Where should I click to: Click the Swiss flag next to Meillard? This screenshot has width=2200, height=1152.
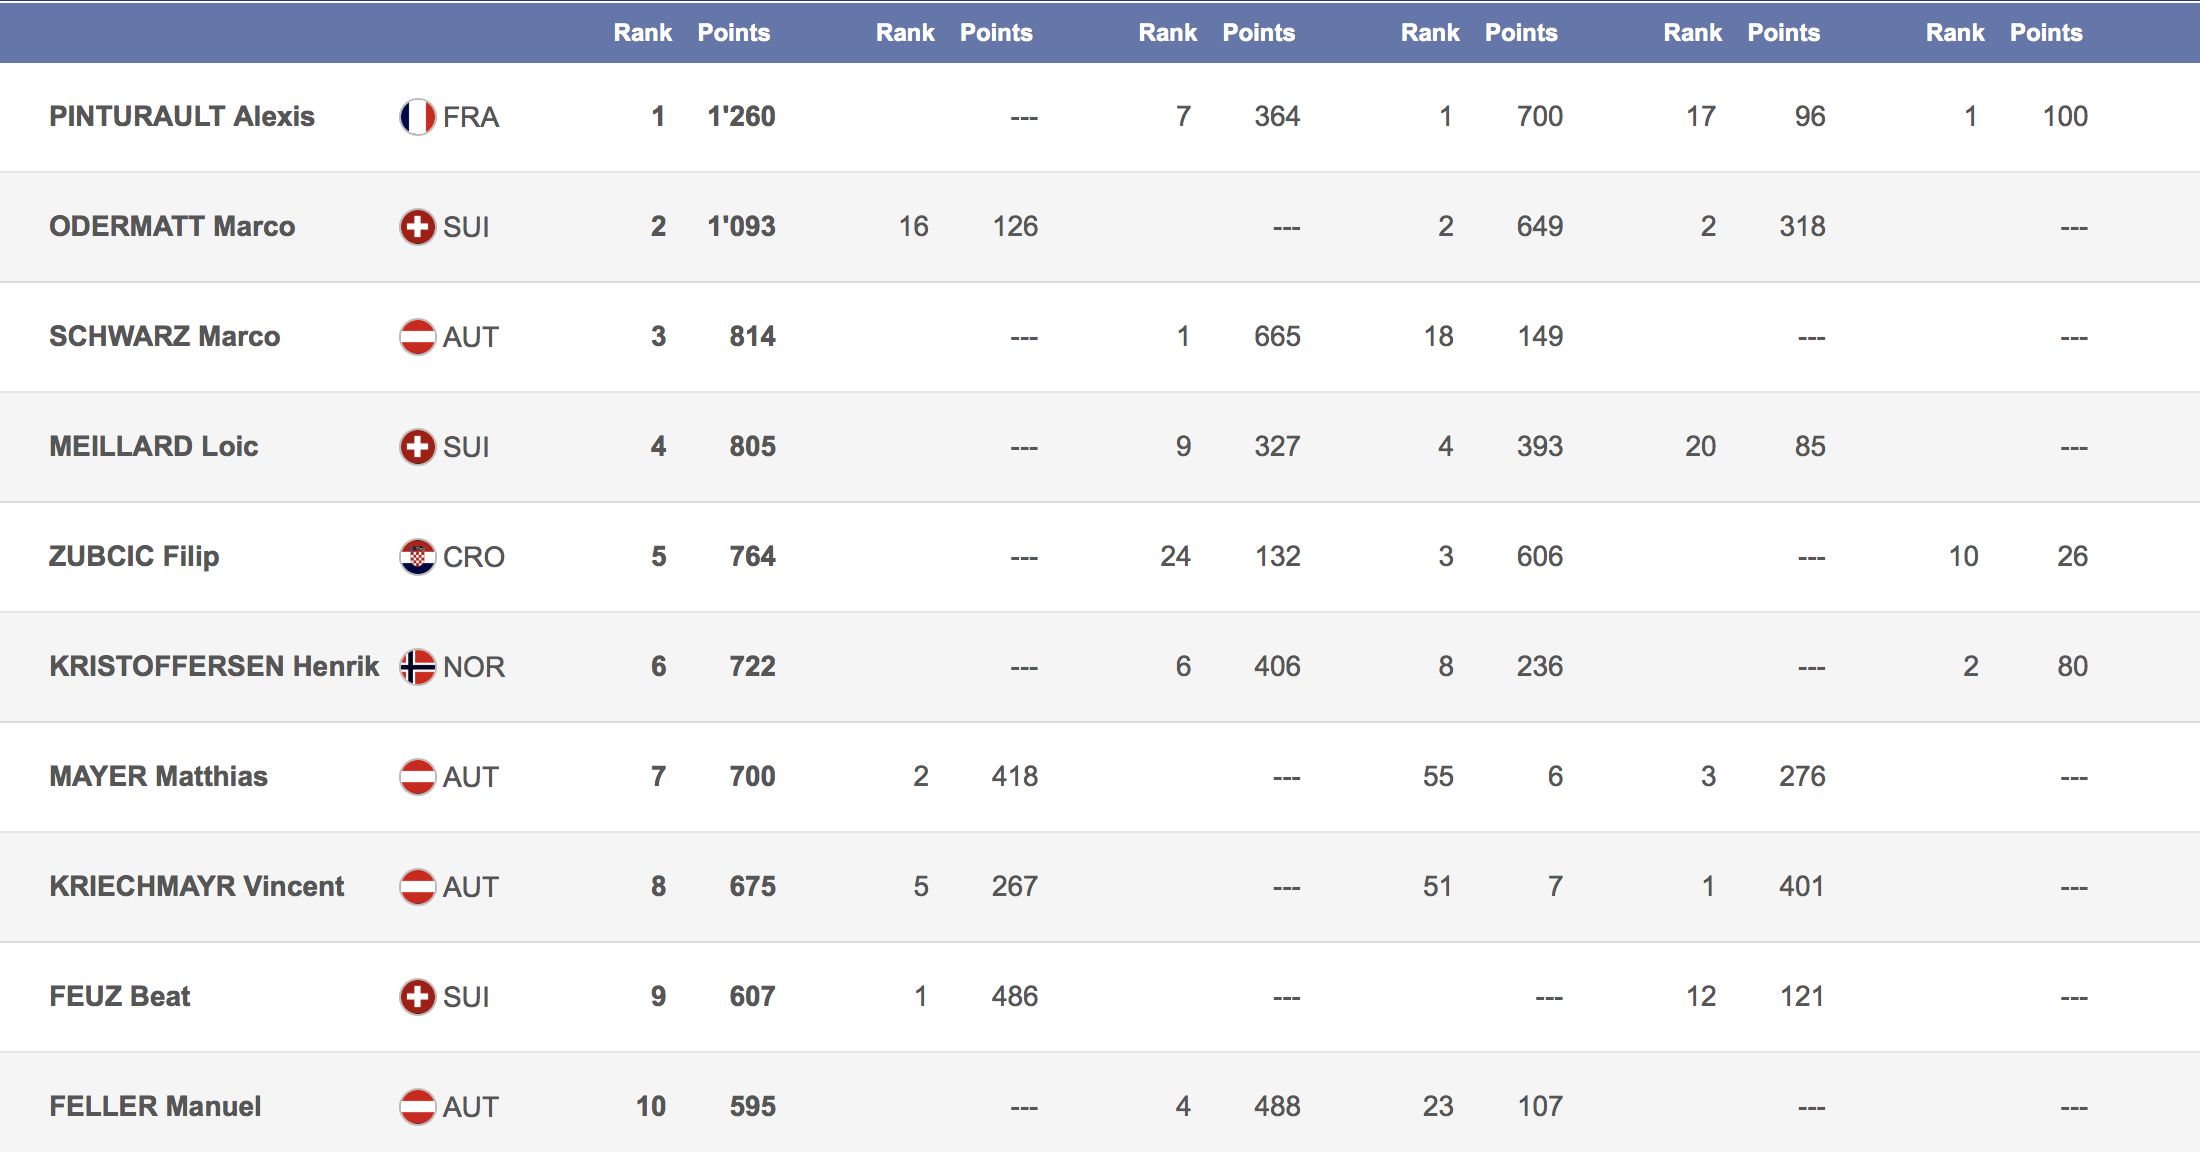click(417, 447)
